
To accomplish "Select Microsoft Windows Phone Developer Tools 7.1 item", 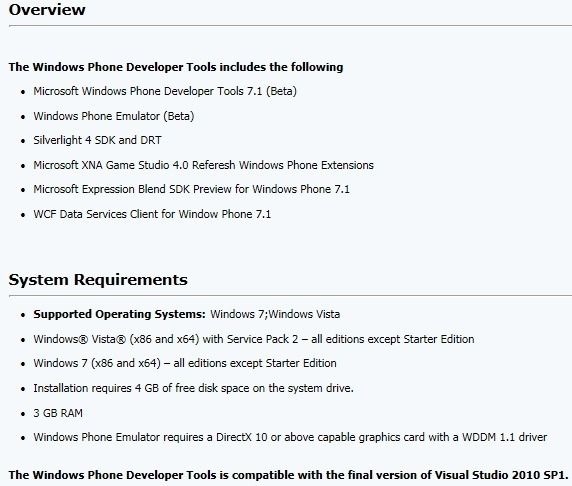I will pyautogui.click(x=165, y=91).
